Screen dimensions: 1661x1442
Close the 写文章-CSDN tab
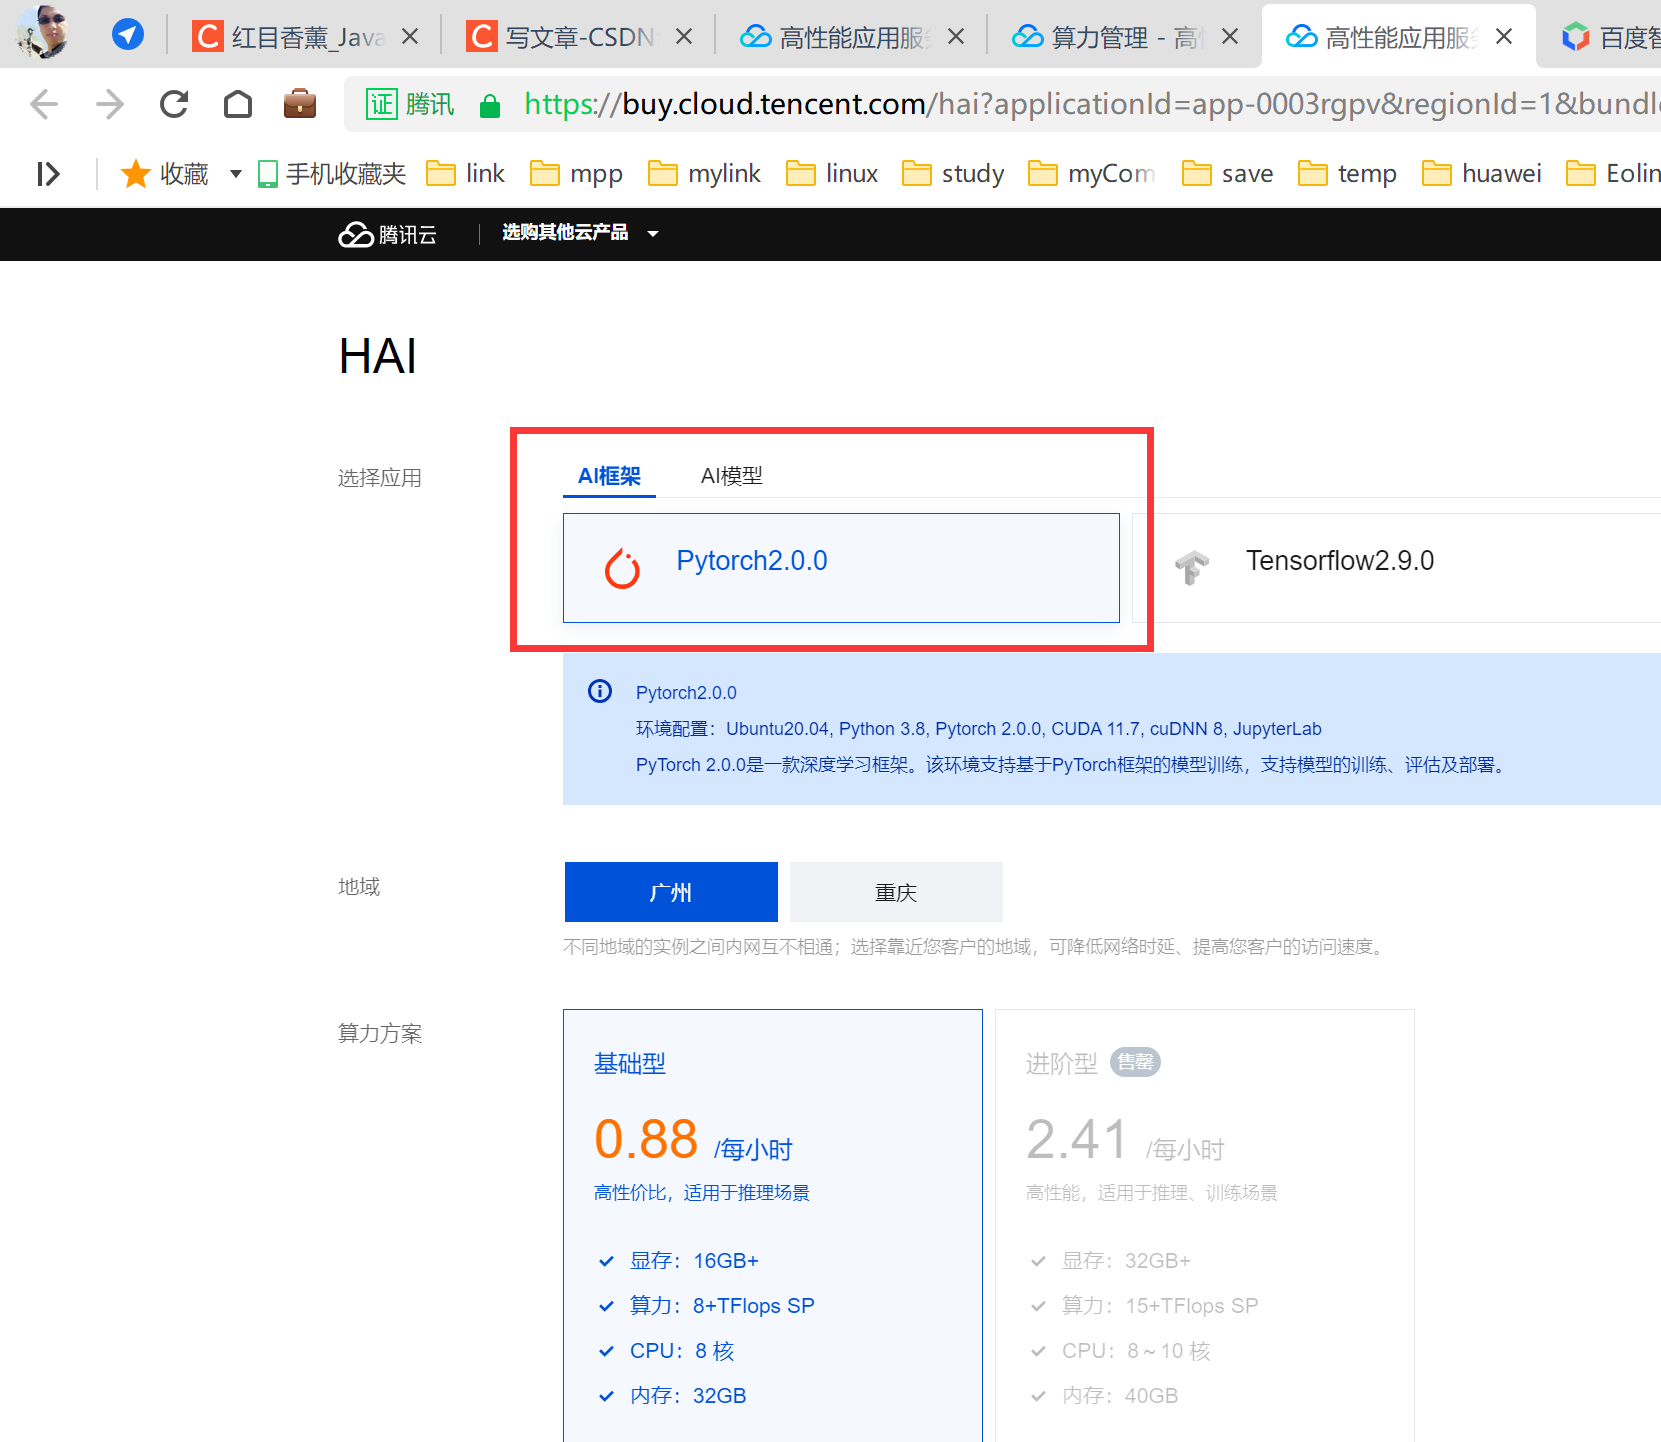click(x=684, y=37)
